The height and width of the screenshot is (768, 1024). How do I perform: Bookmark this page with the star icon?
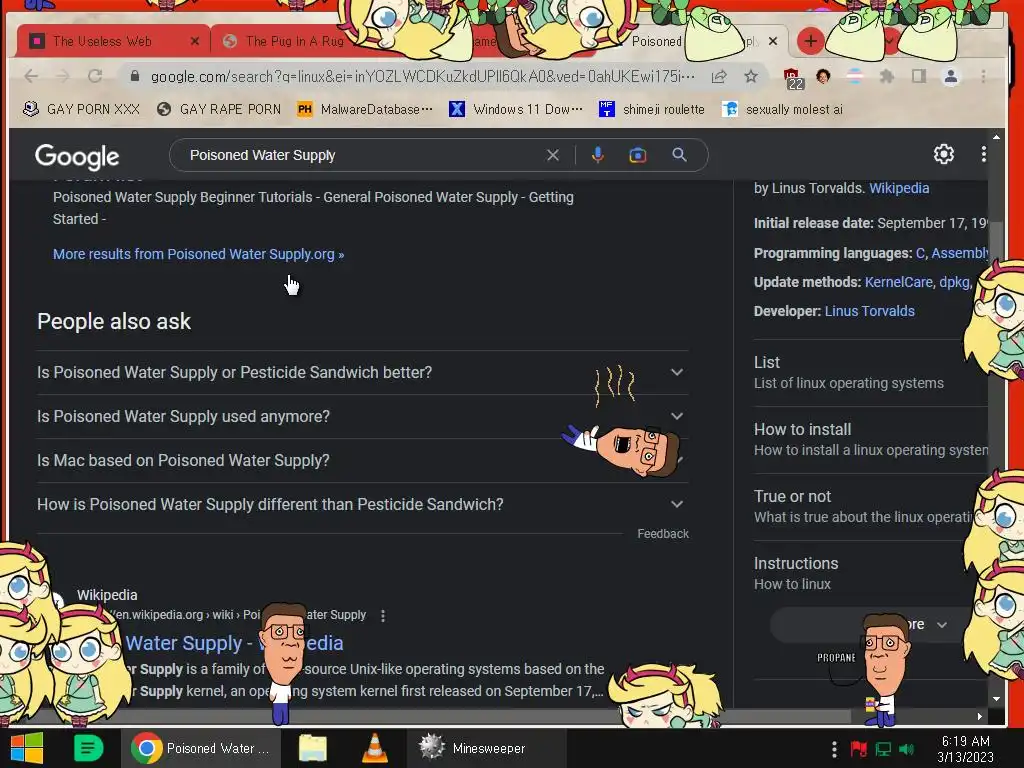coord(751,76)
